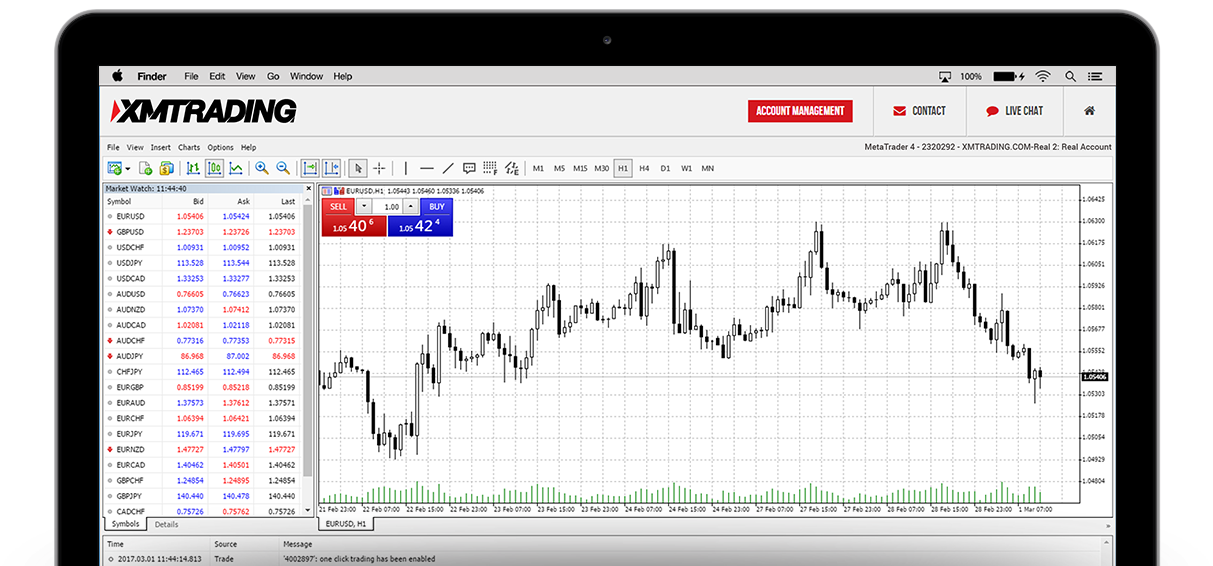Screen dimensions: 1213x566
Task: Select the GBPUSD row in Market Watch
Action: pos(203,232)
